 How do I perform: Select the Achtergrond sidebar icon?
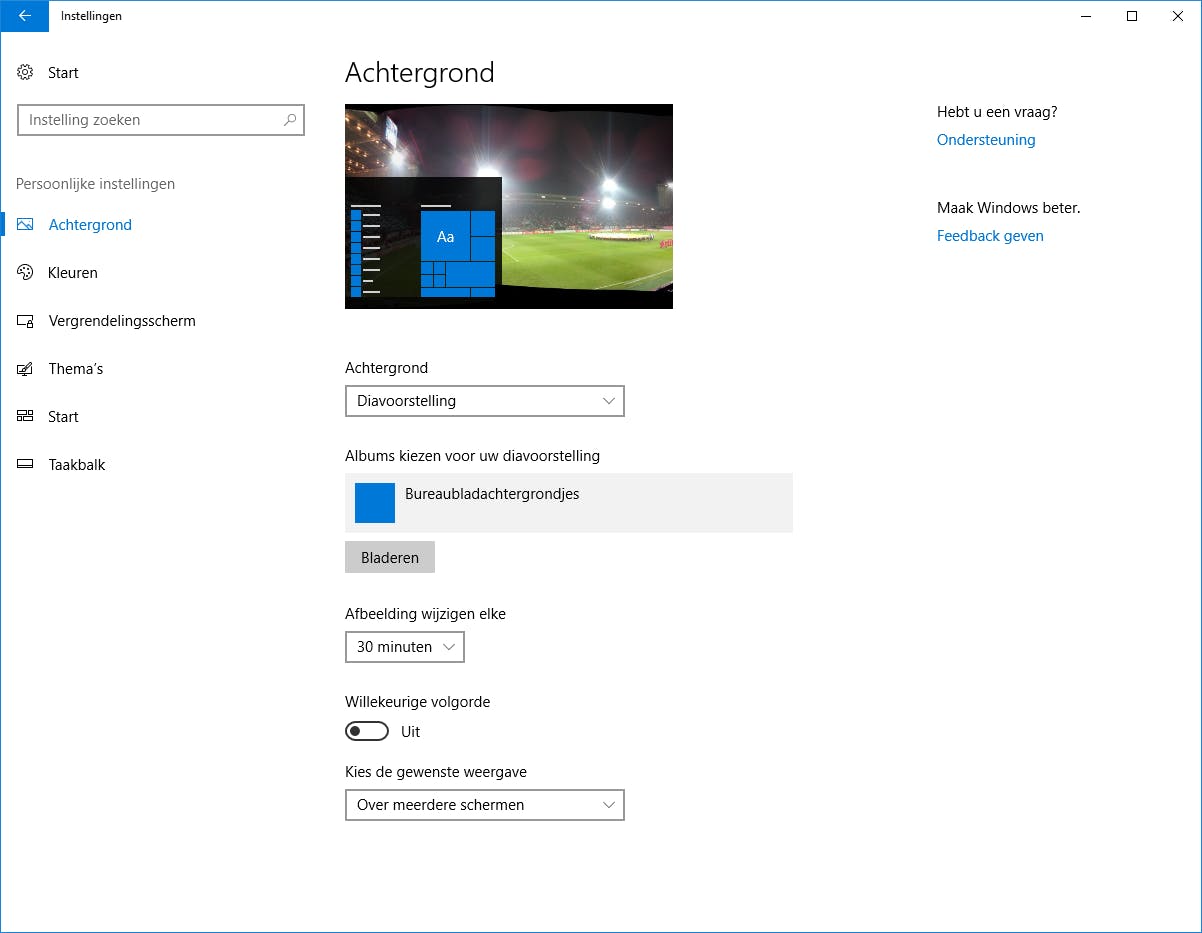click(x=24, y=224)
